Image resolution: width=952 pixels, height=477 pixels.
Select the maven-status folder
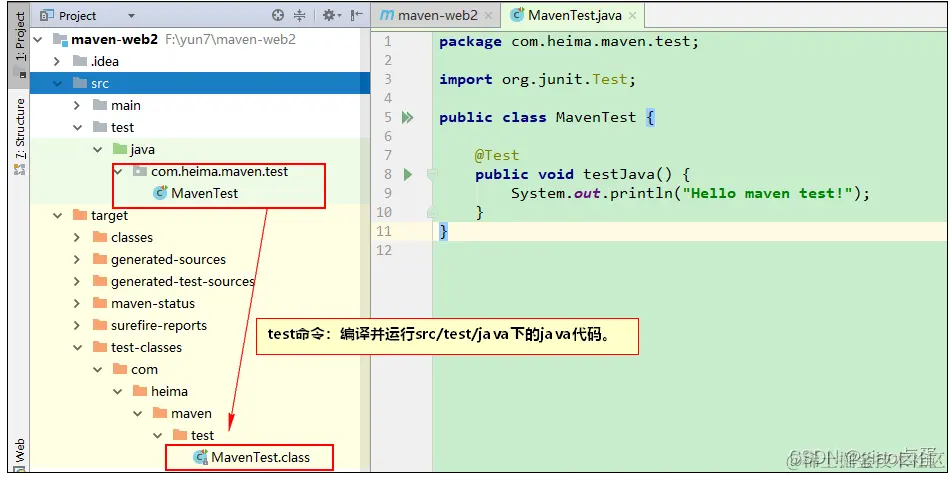coord(153,303)
